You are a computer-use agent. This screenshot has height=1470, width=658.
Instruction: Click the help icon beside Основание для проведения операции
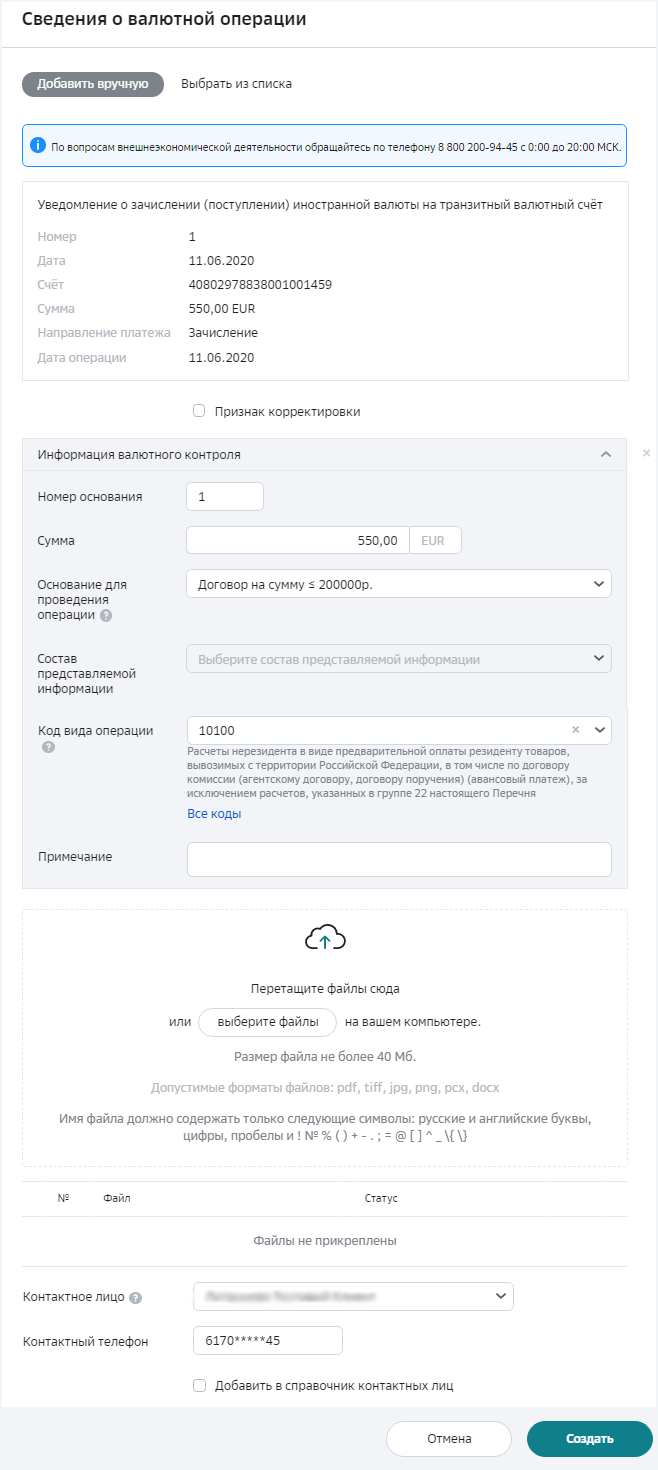pyautogui.click(x=106, y=616)
